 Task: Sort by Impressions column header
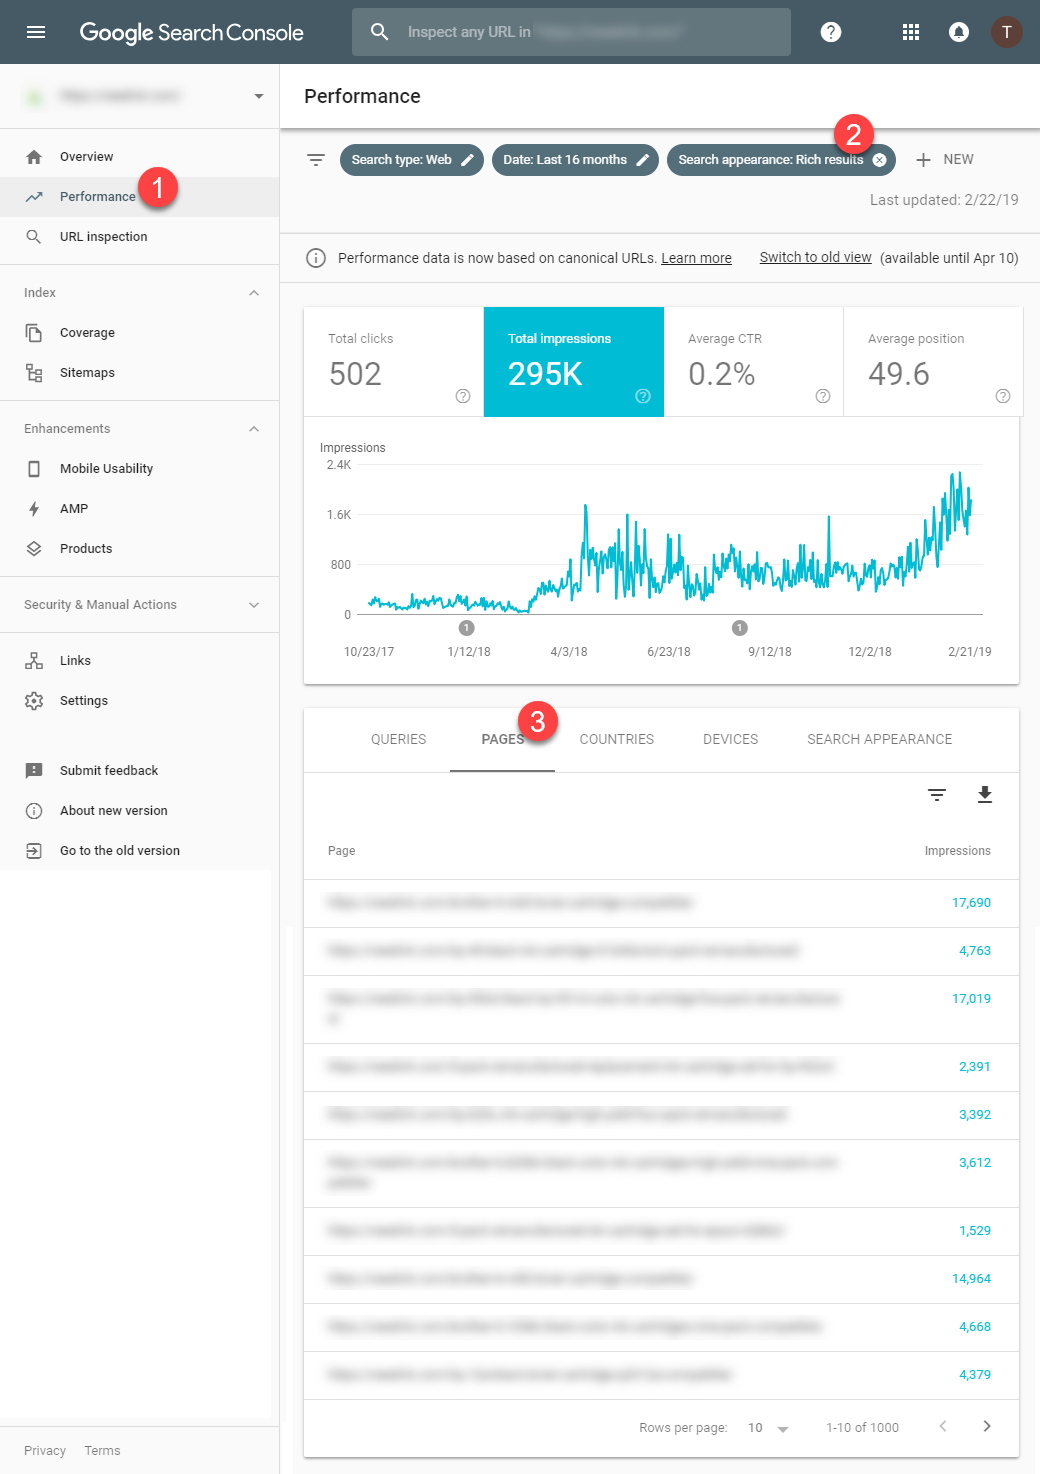coord(957,851)
